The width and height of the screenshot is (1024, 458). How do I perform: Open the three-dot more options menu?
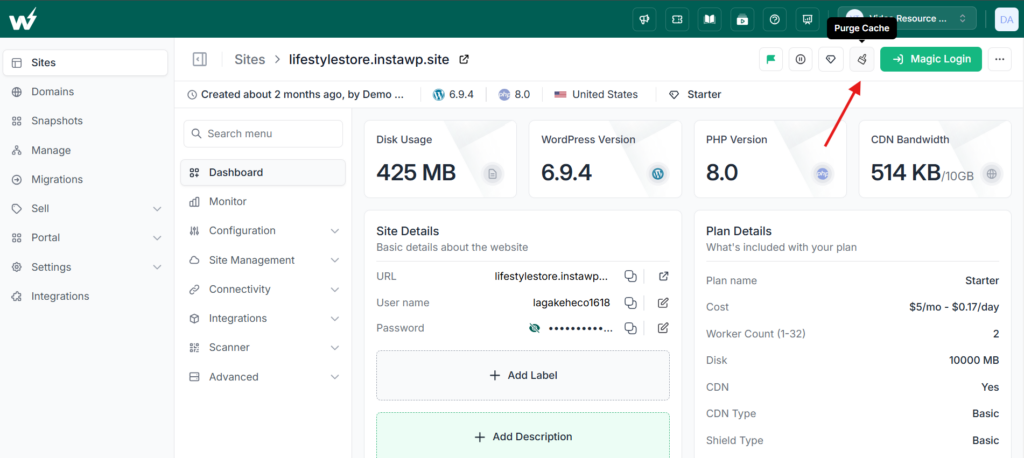(999, 59)
